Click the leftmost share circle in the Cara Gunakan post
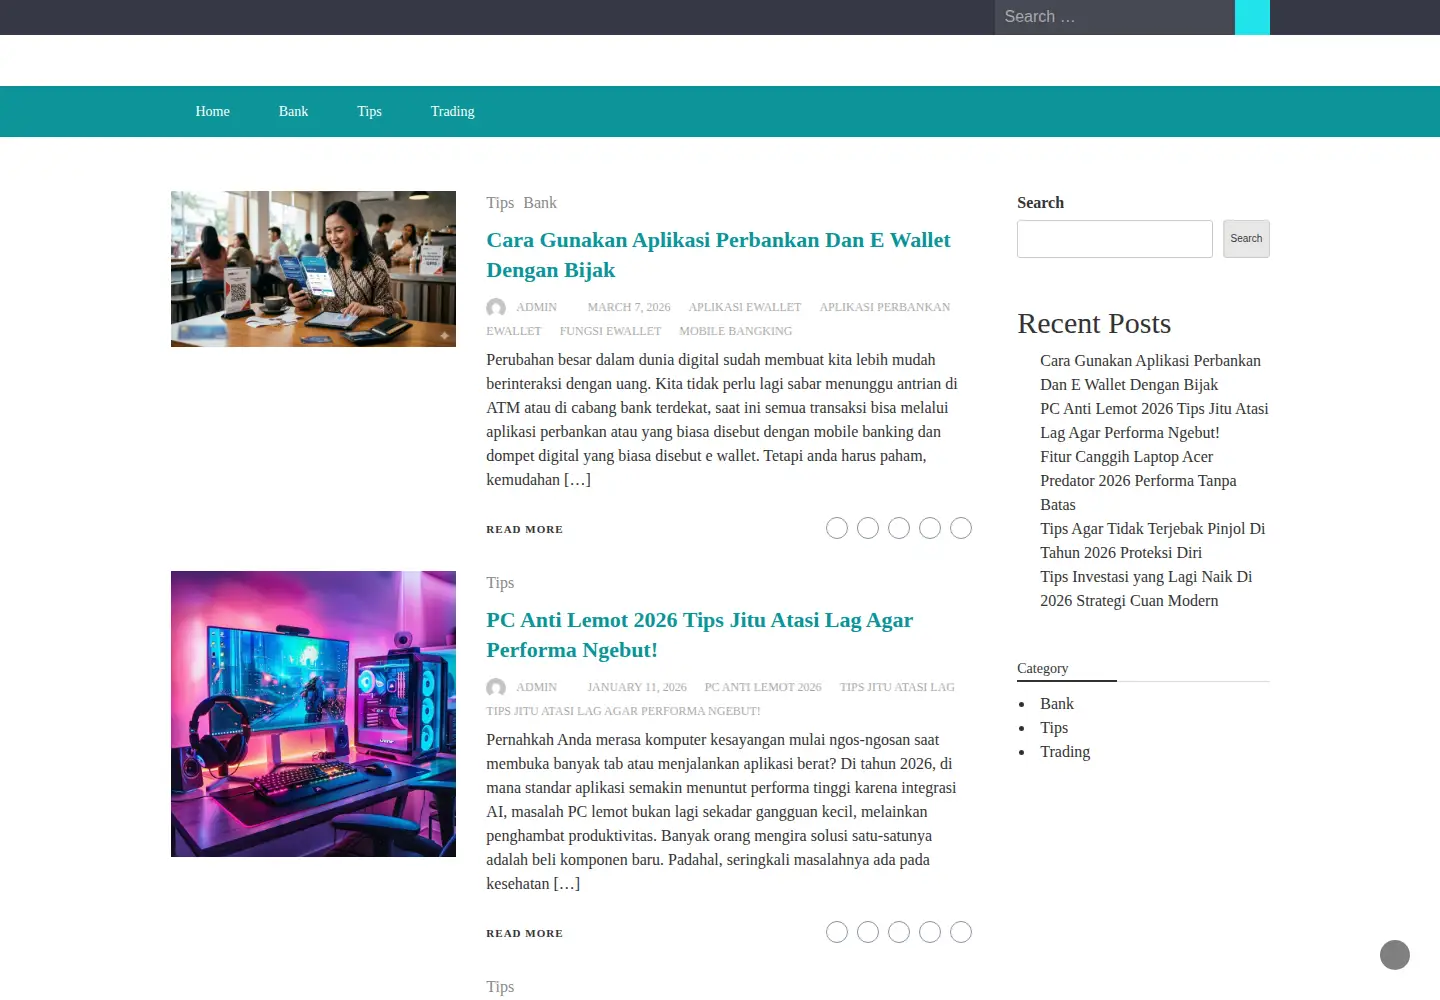This screenshot has width=1440, height=1000. pyautogui.click(x=837, y=528)
